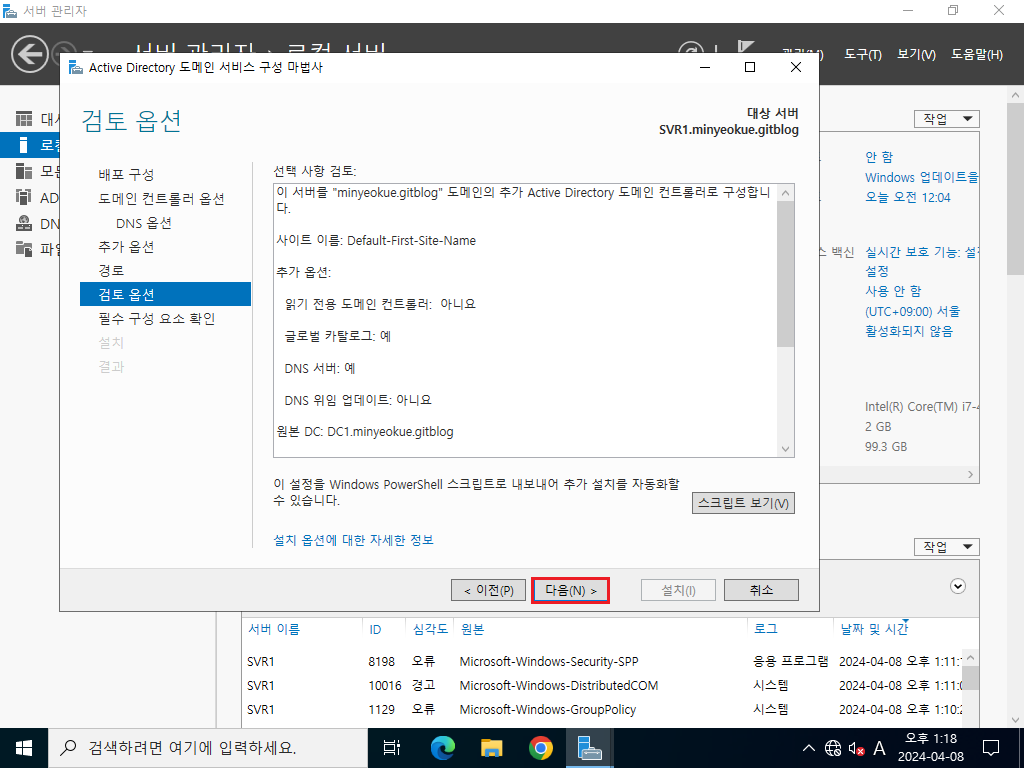Screen dimensions: 1024x768
Task: Click the 스크립트 보기(V) button
Action: coord(743,504)
